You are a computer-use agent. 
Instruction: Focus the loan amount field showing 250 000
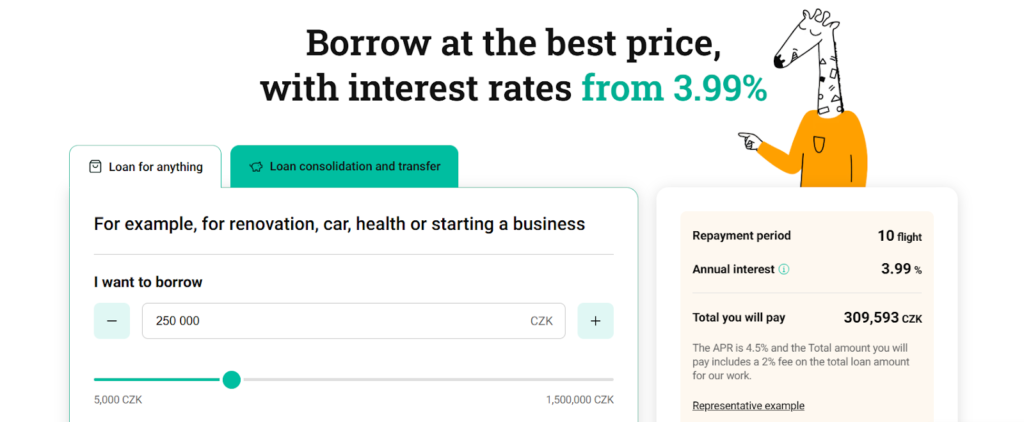coord(330,321)
